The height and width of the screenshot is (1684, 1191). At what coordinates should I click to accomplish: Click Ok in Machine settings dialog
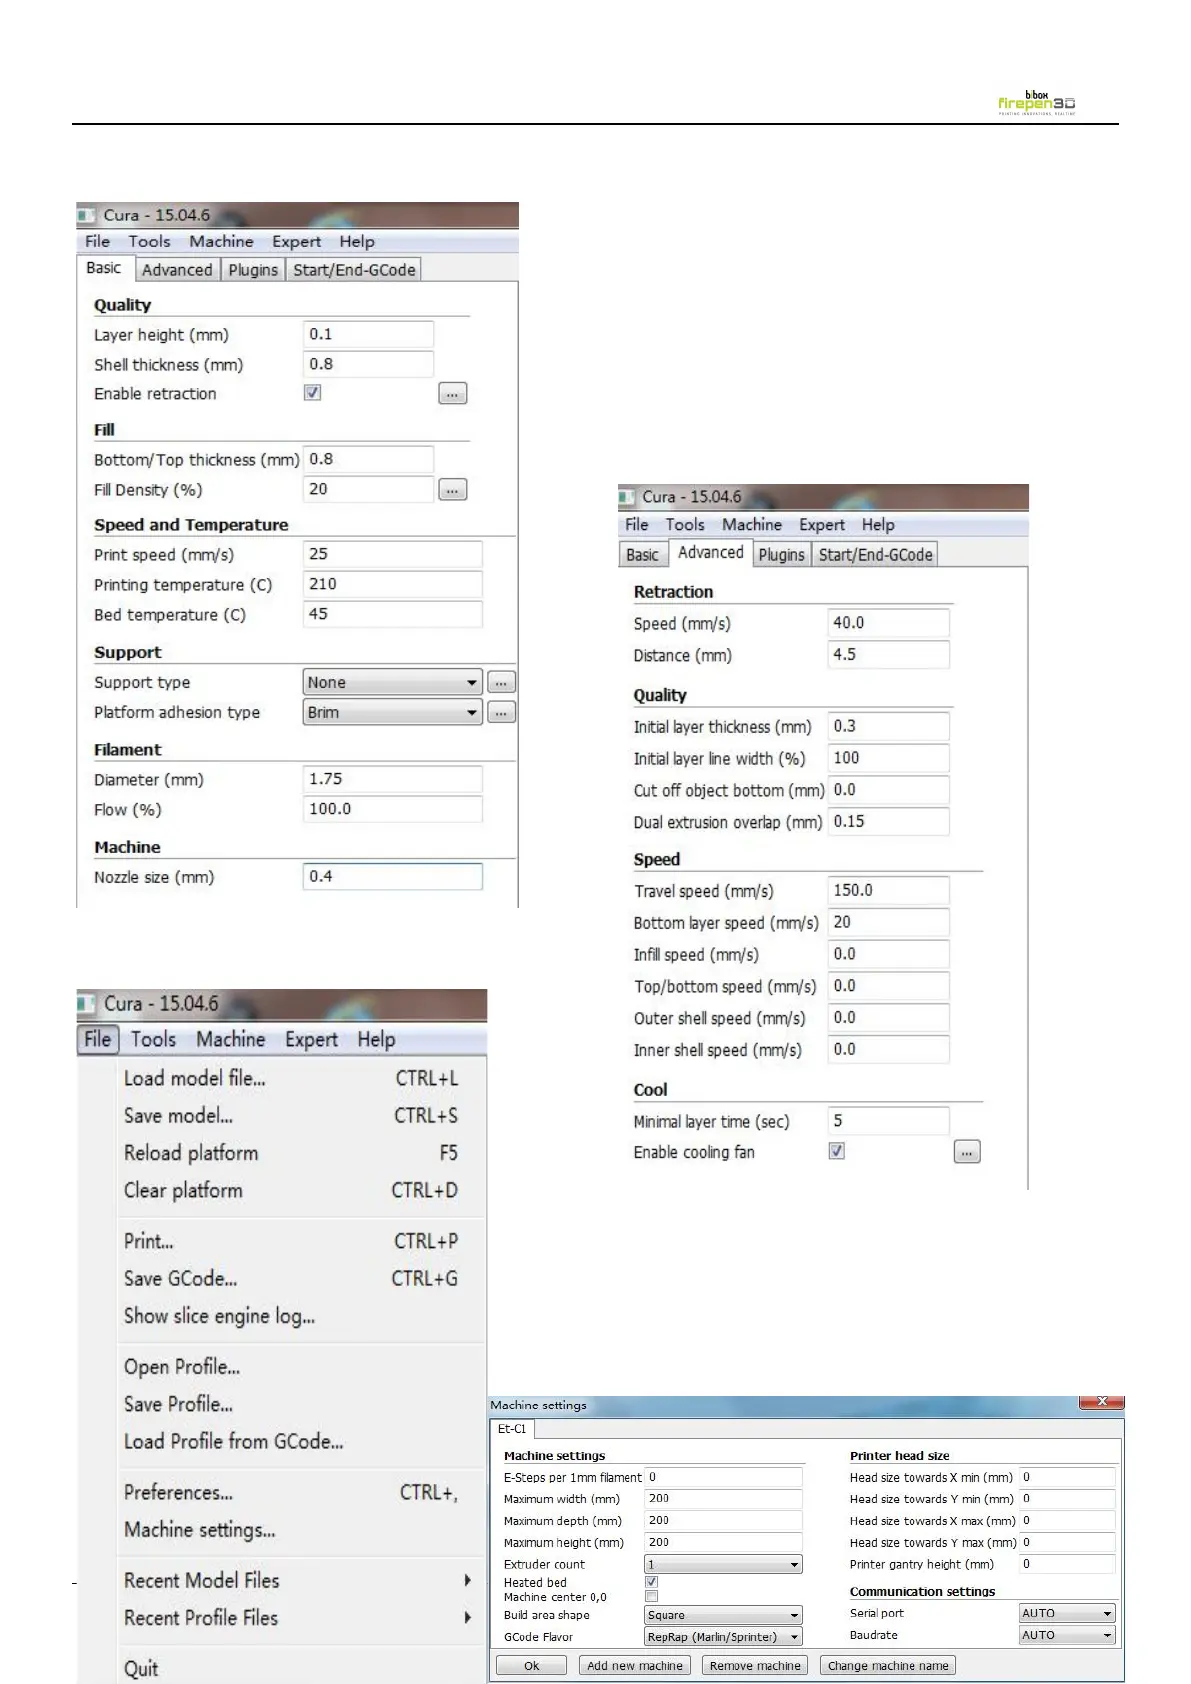[x=531, y=1665]
